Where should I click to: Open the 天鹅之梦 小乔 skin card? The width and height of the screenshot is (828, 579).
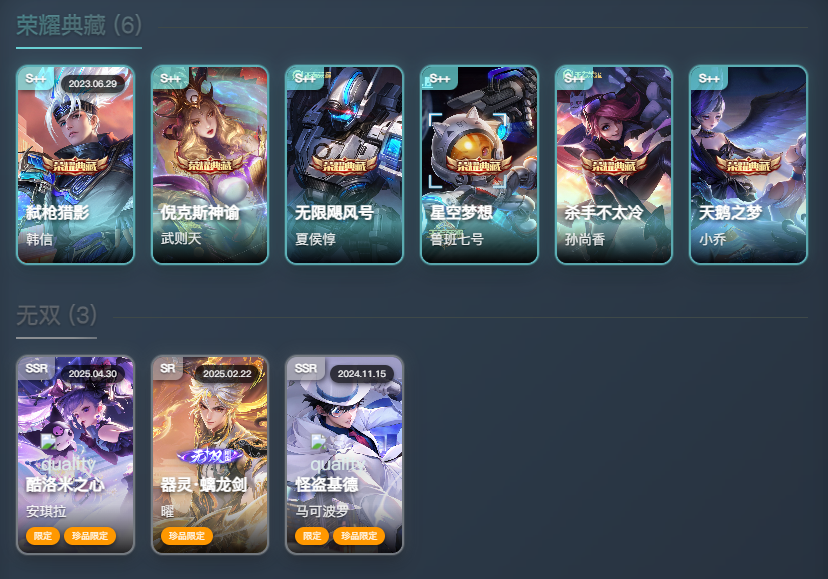748,165
